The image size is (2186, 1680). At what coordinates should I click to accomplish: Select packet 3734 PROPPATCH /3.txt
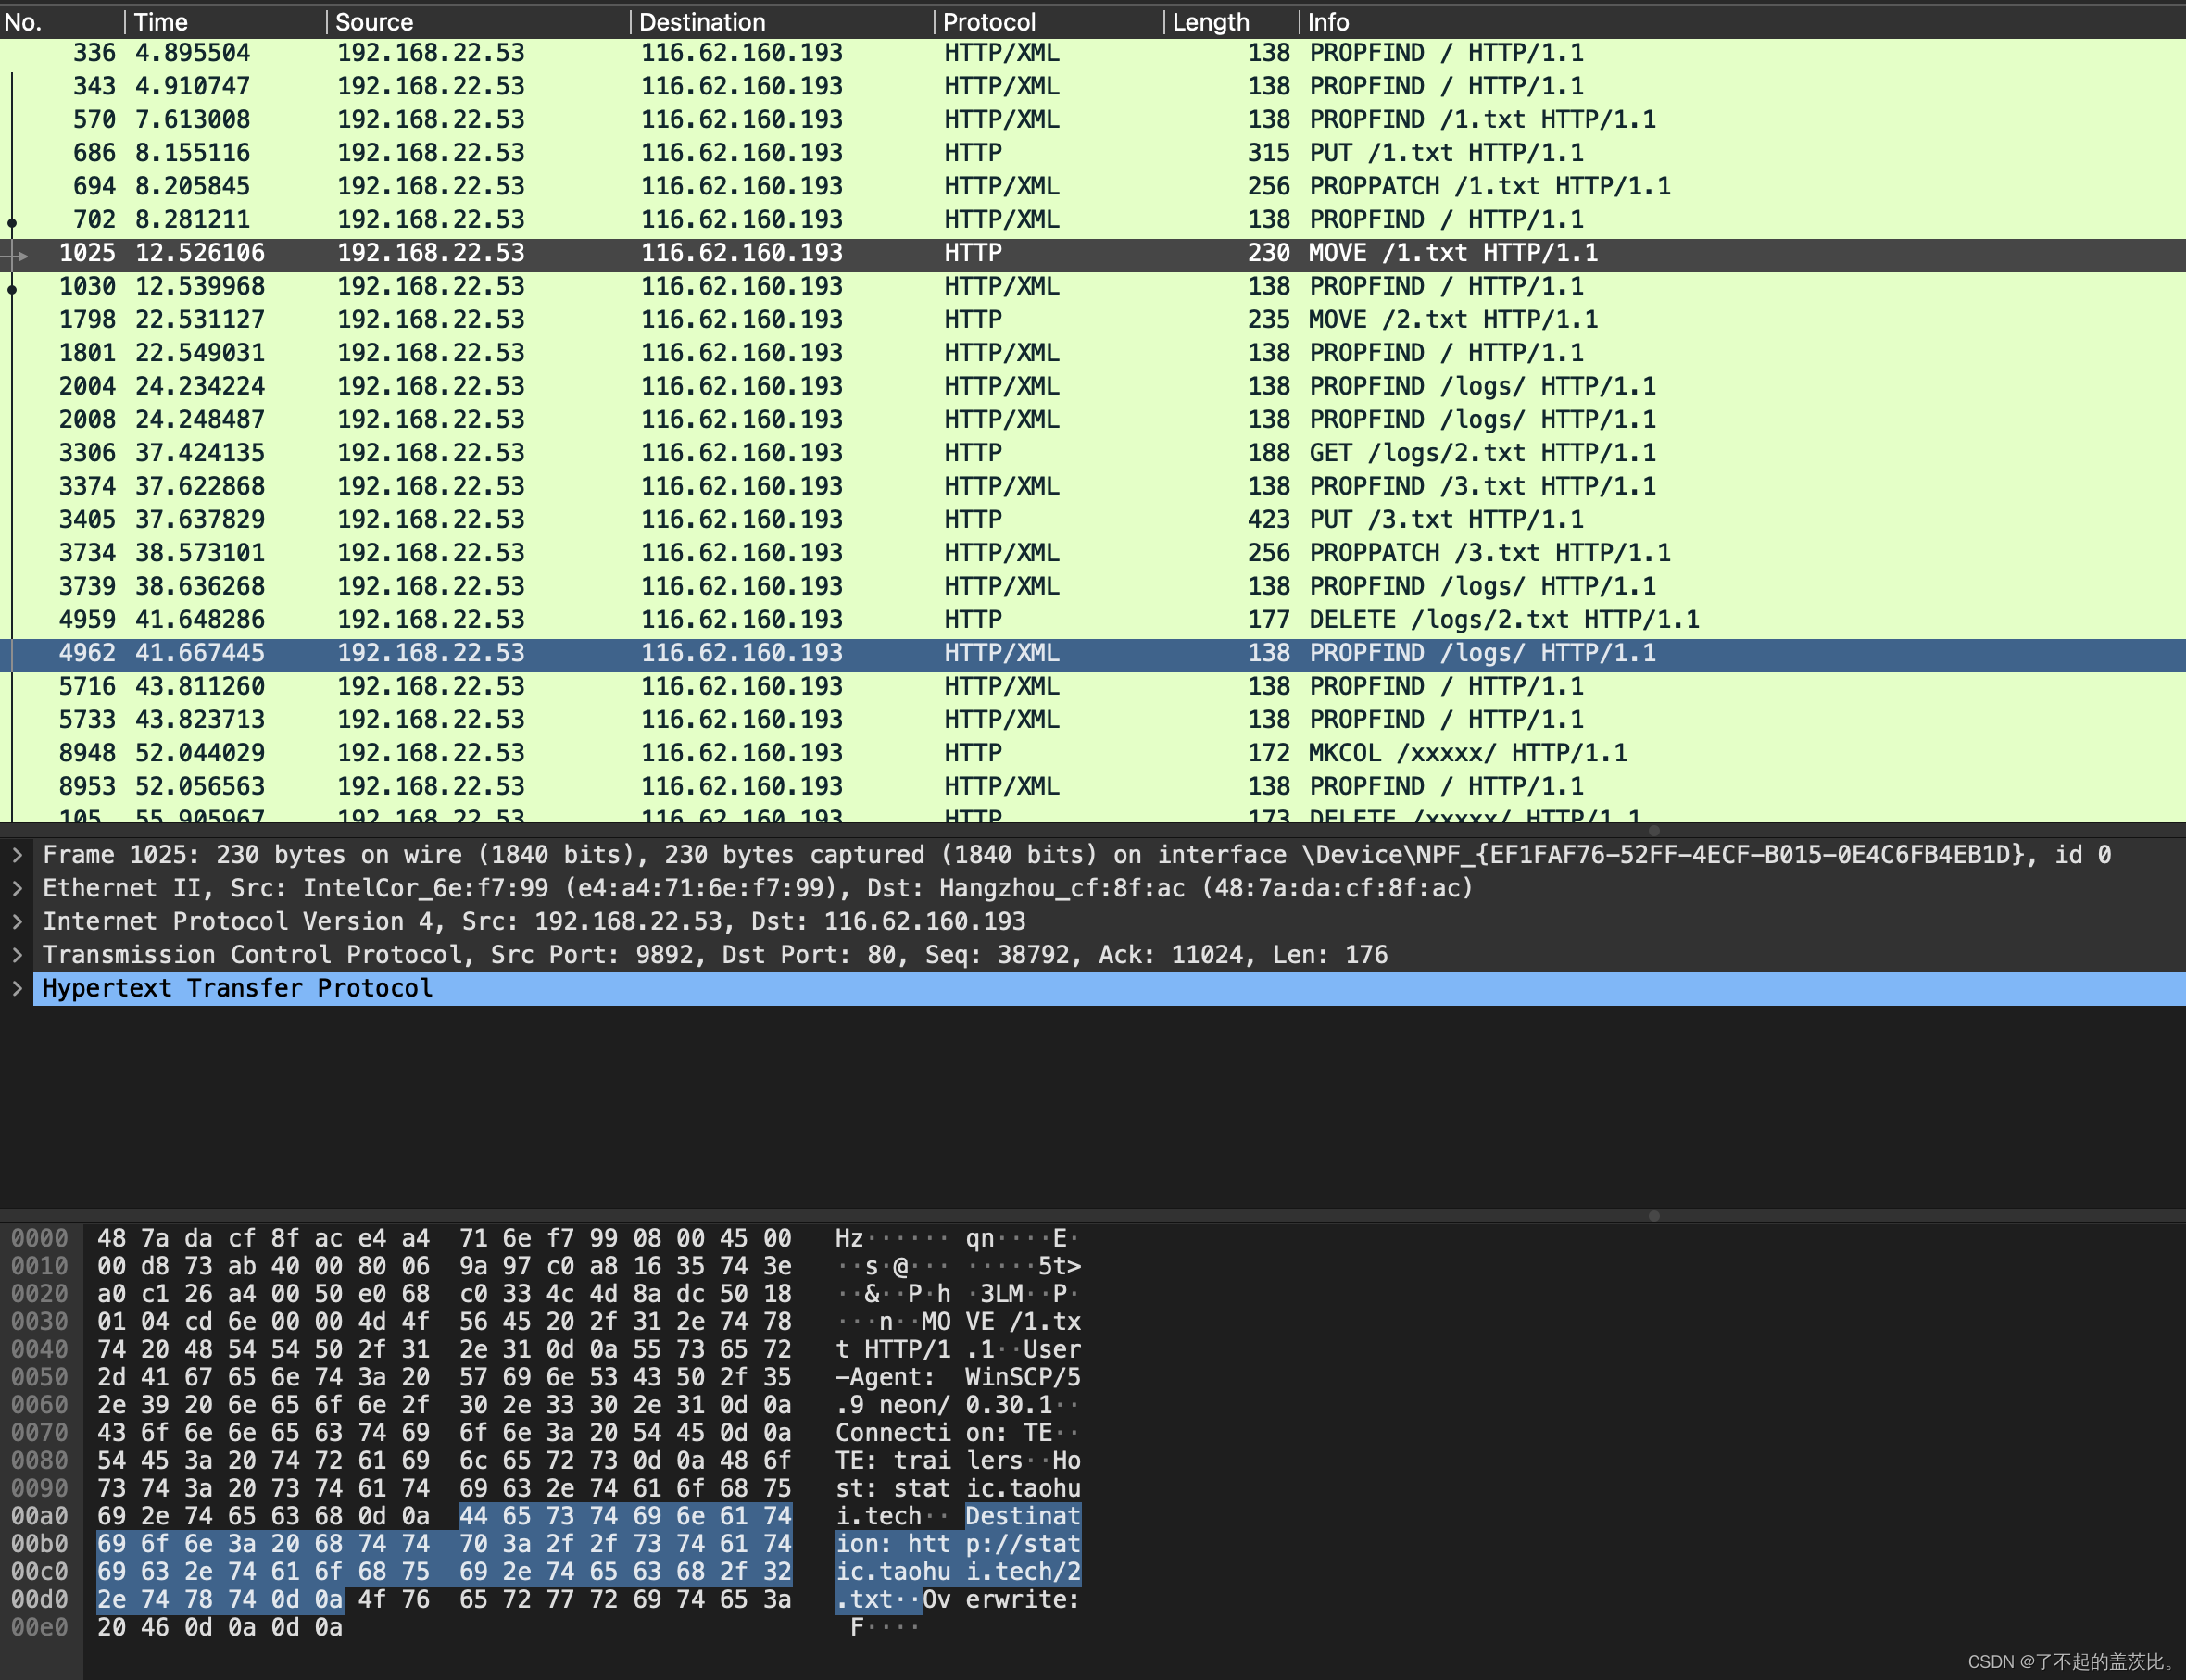tap(1093, 553)
